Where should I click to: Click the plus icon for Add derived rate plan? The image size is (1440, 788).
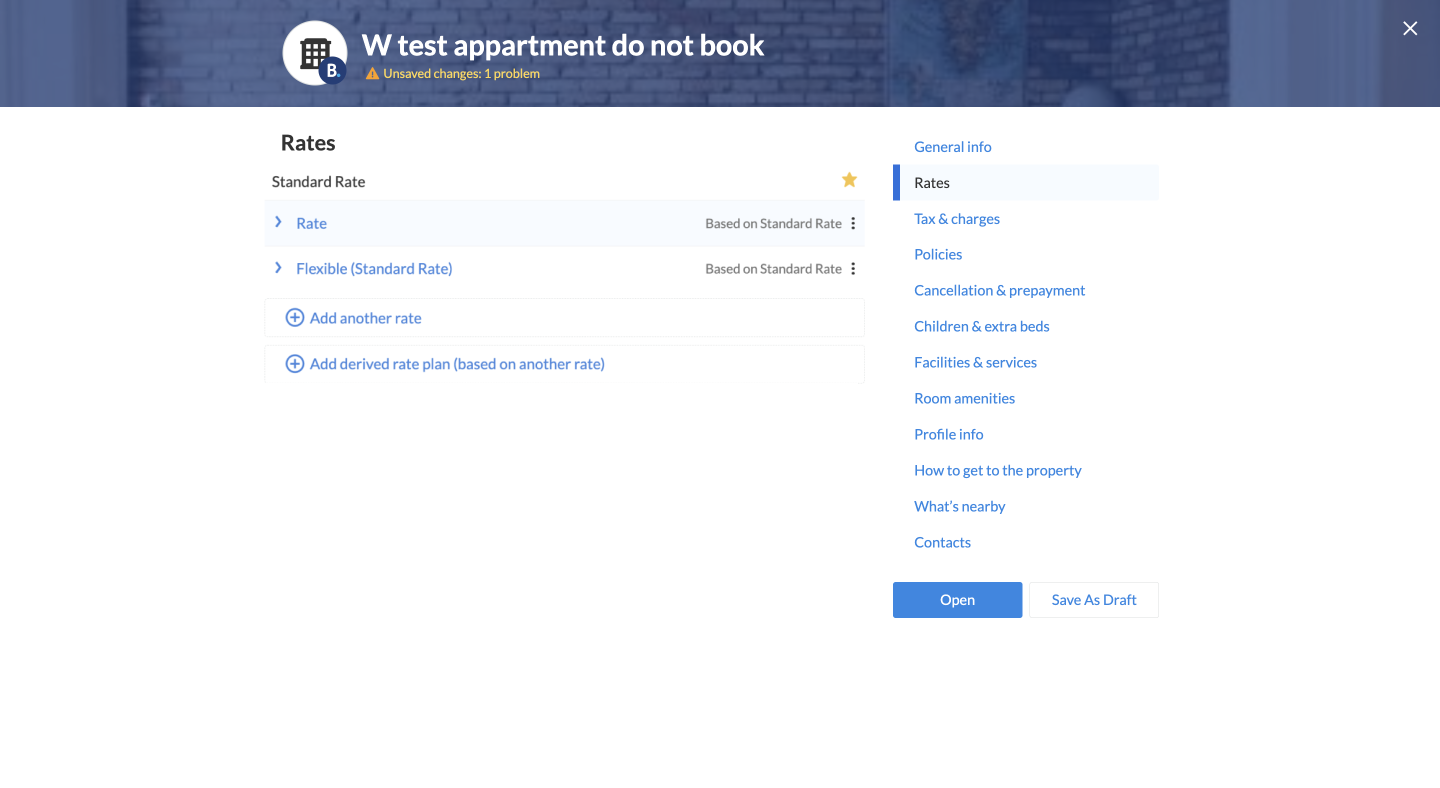295,364
